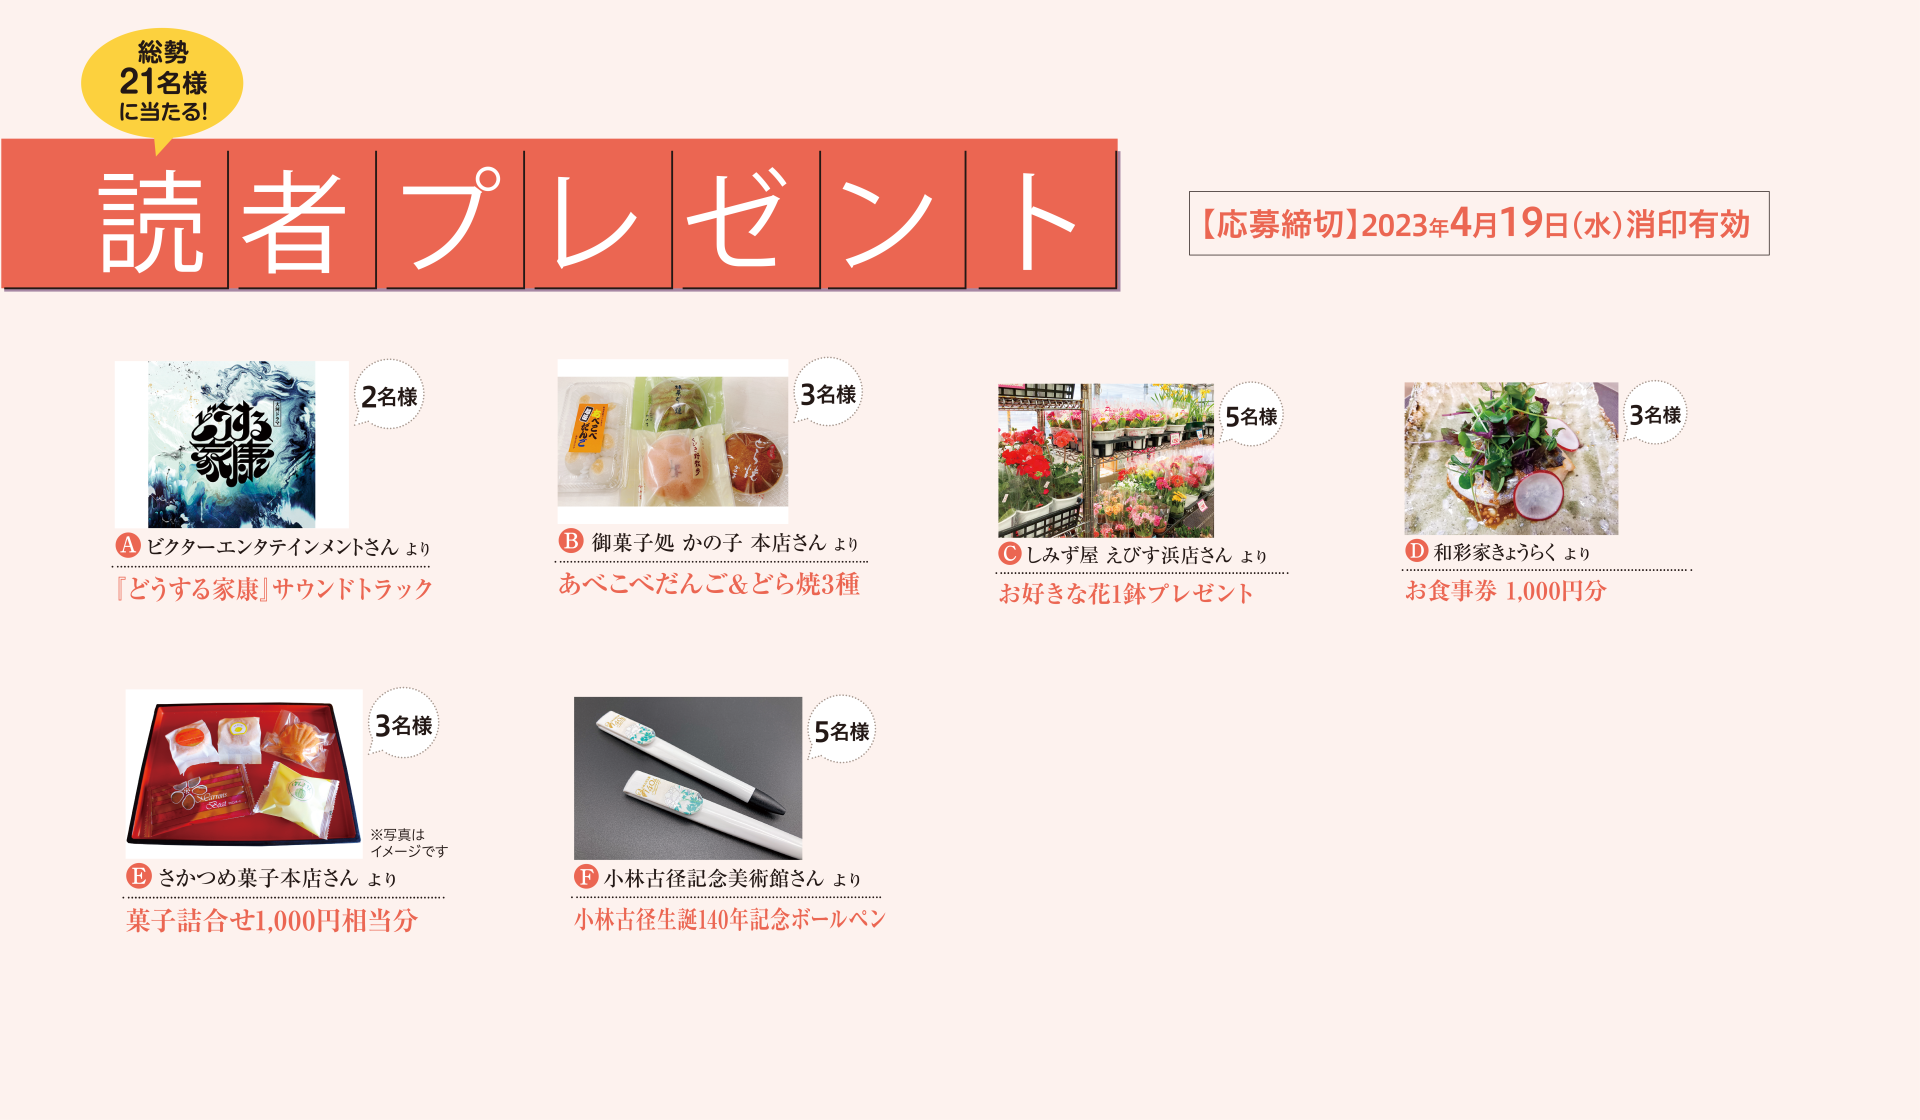Click the circled A icon for Victor Entertainment

(127, 545)
